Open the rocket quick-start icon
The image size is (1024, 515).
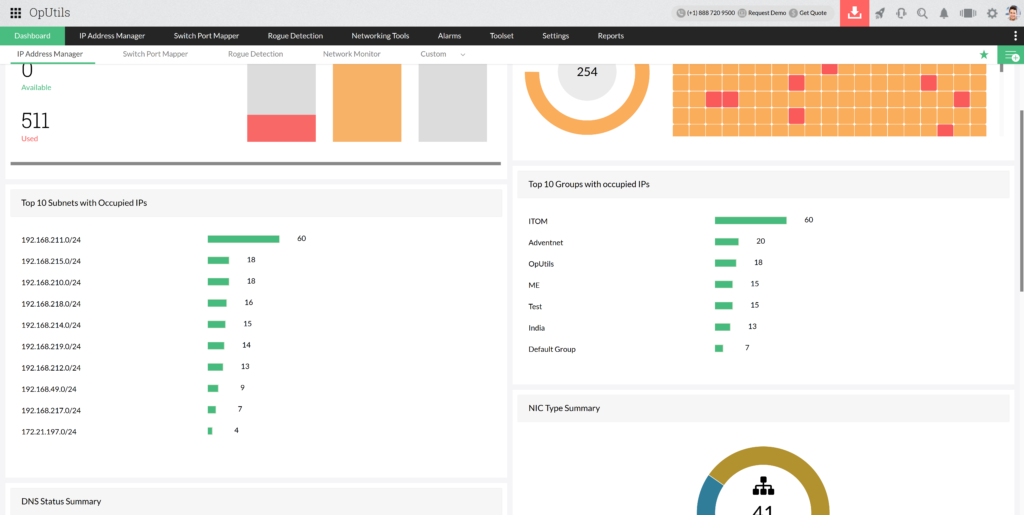880,13
